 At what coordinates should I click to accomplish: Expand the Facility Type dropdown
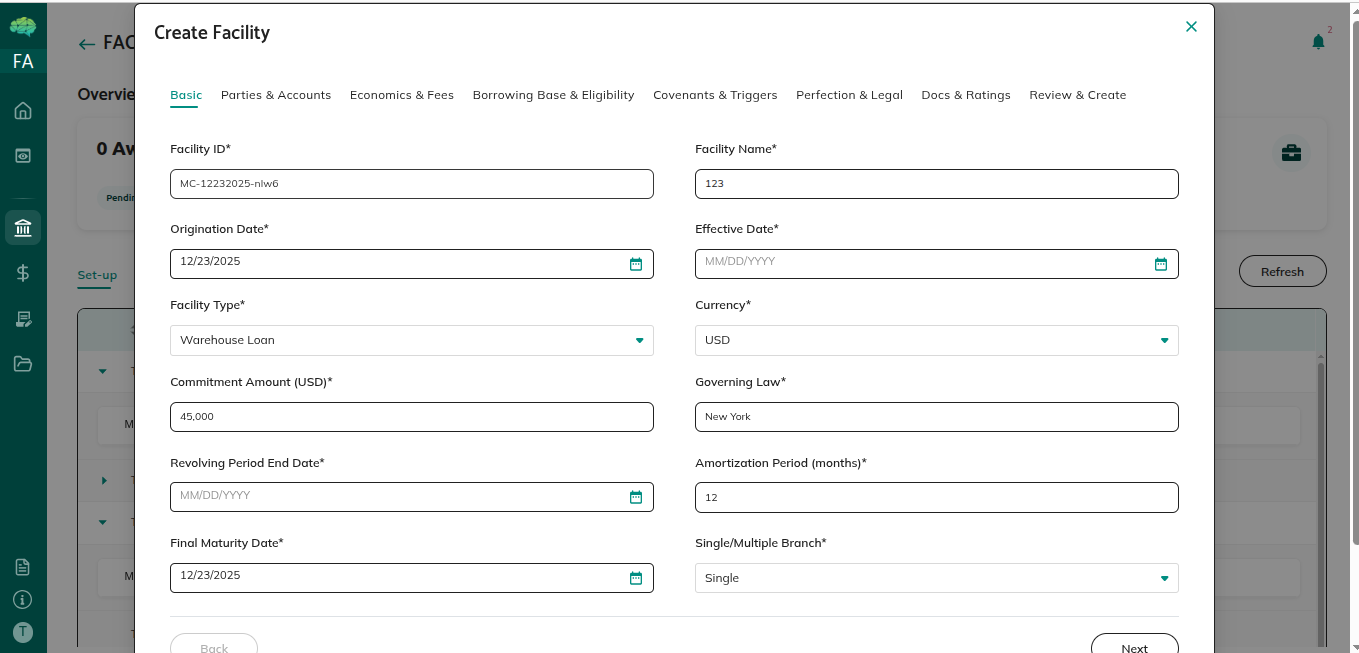coord(411,340)
